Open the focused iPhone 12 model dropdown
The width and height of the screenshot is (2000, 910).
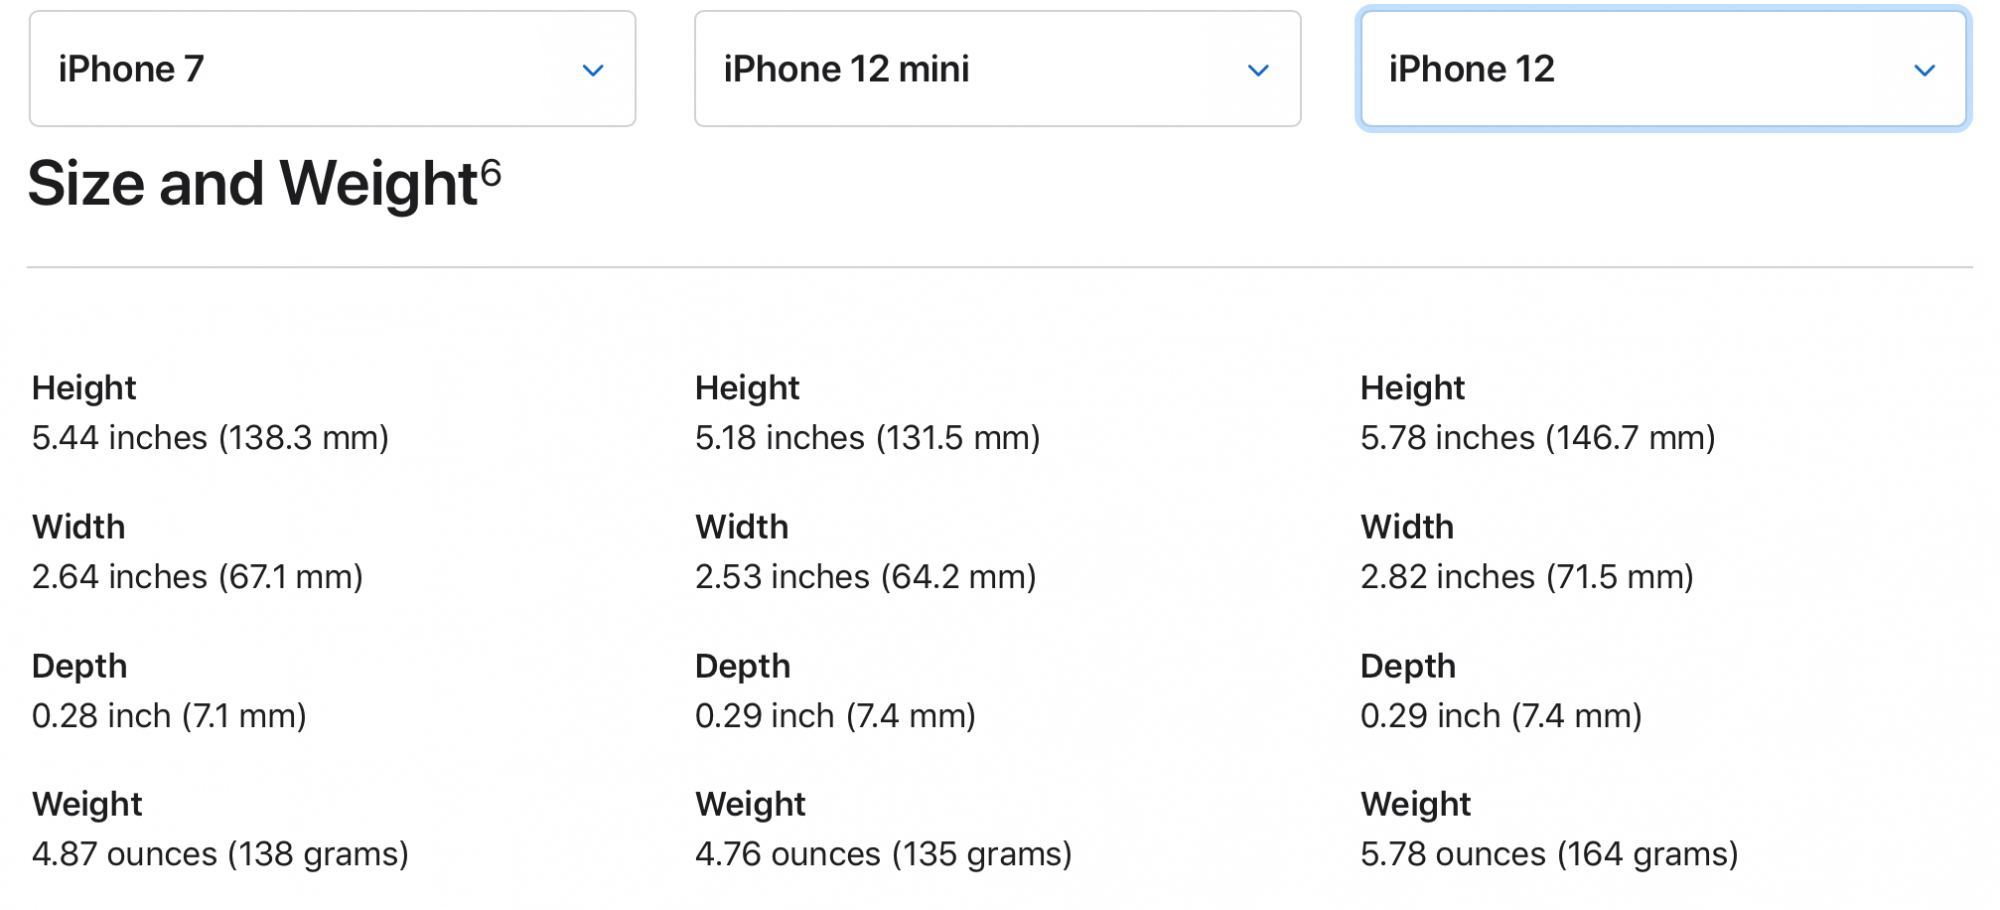[x=1663, y=69]
